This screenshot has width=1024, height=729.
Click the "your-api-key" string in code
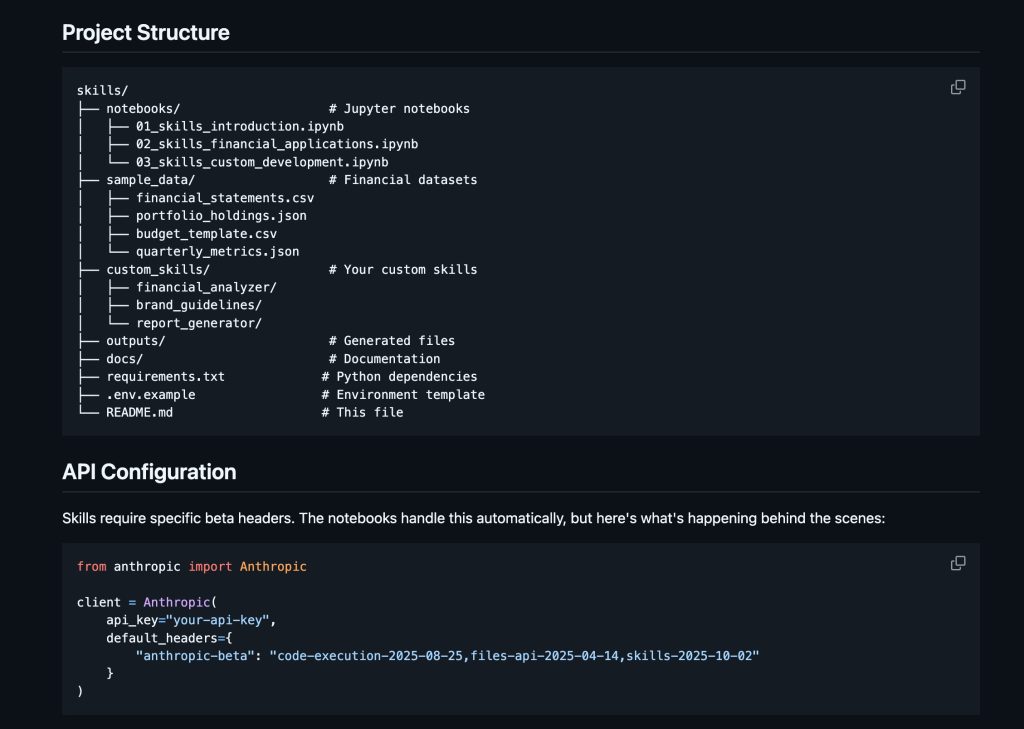point(217,620)
